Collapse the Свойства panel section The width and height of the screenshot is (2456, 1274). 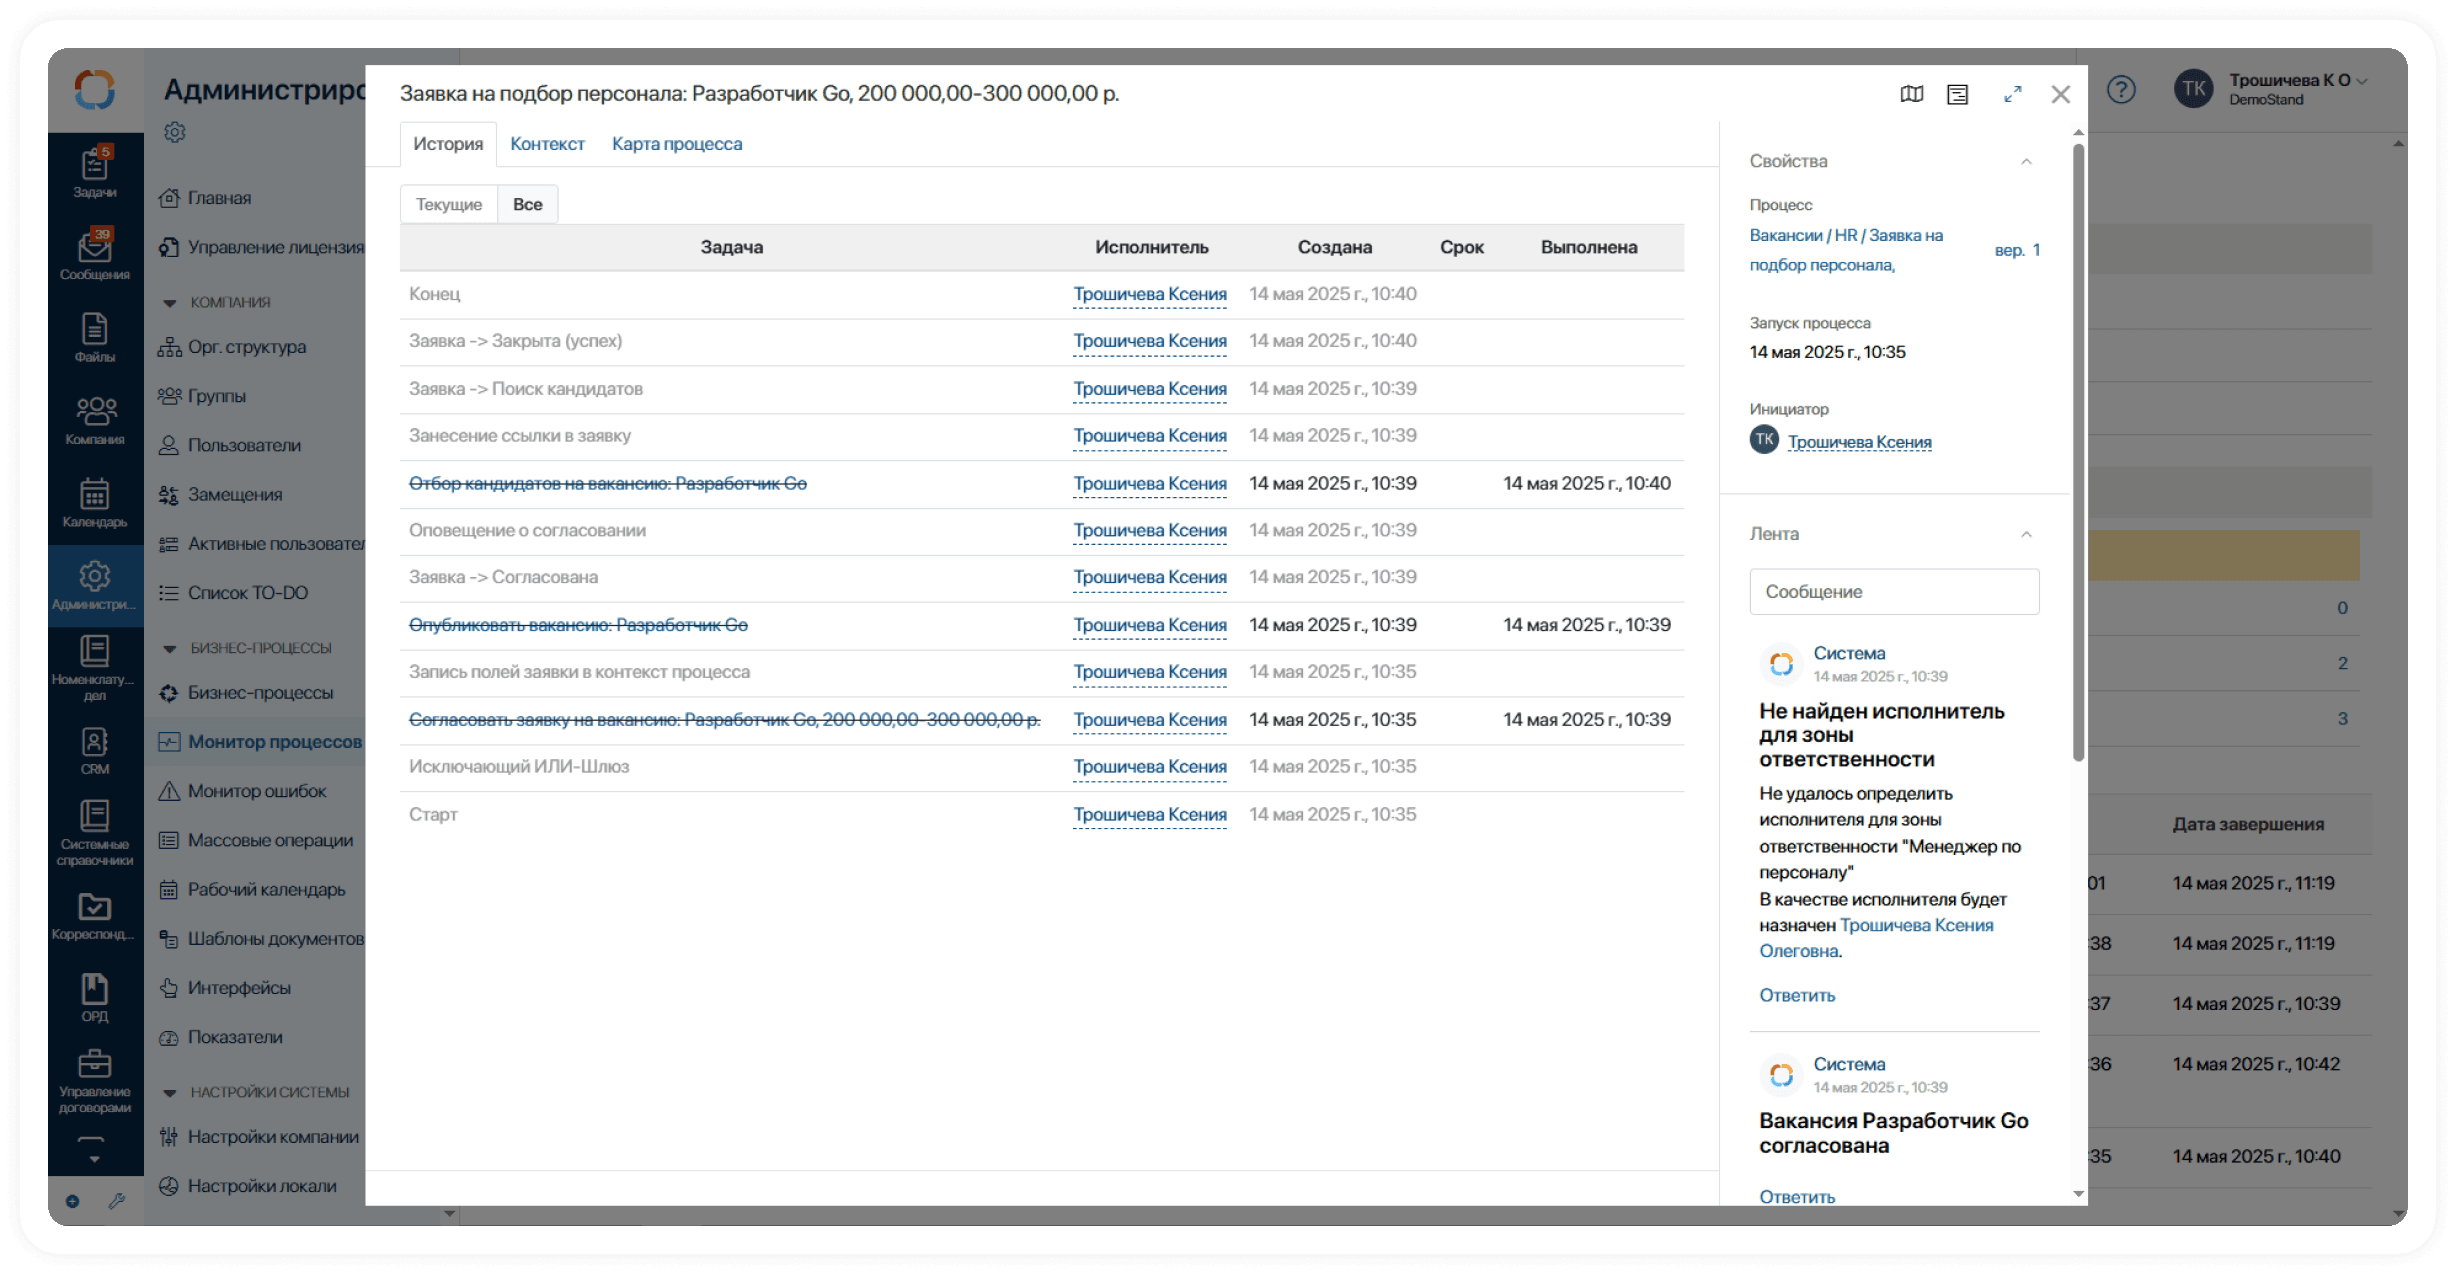point(2026,161)
